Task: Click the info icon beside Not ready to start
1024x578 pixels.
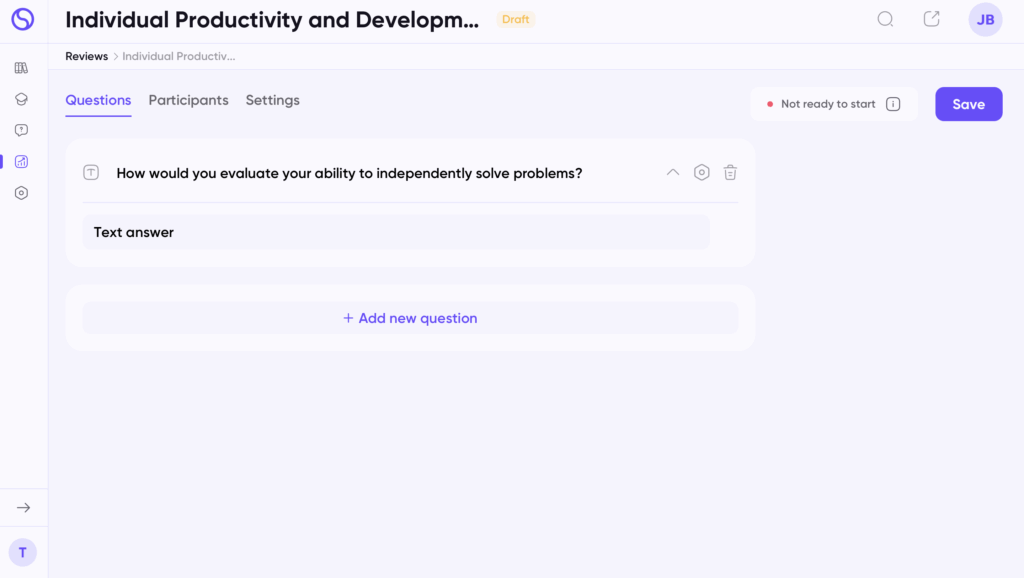Action: (893, 104)
